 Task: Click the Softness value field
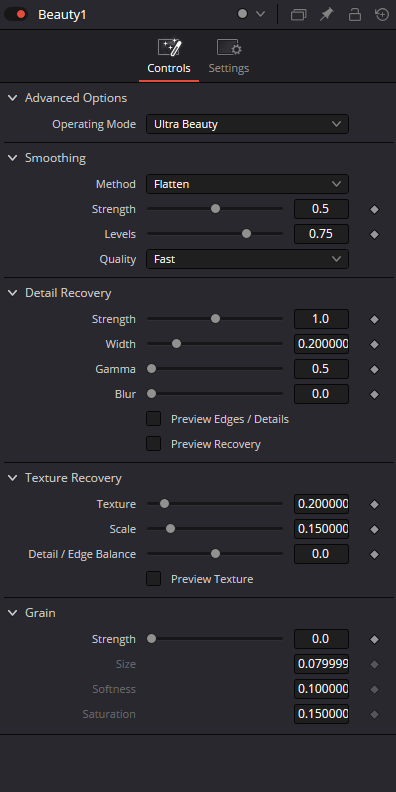coord(321,689)
